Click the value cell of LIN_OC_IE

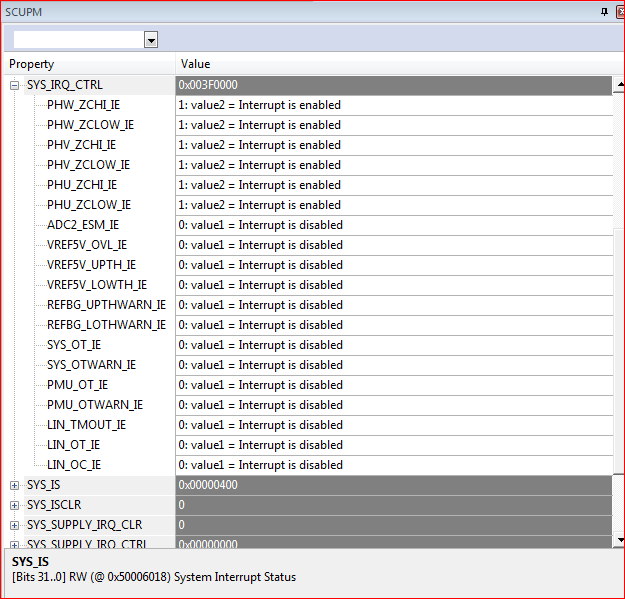(394, 465)
